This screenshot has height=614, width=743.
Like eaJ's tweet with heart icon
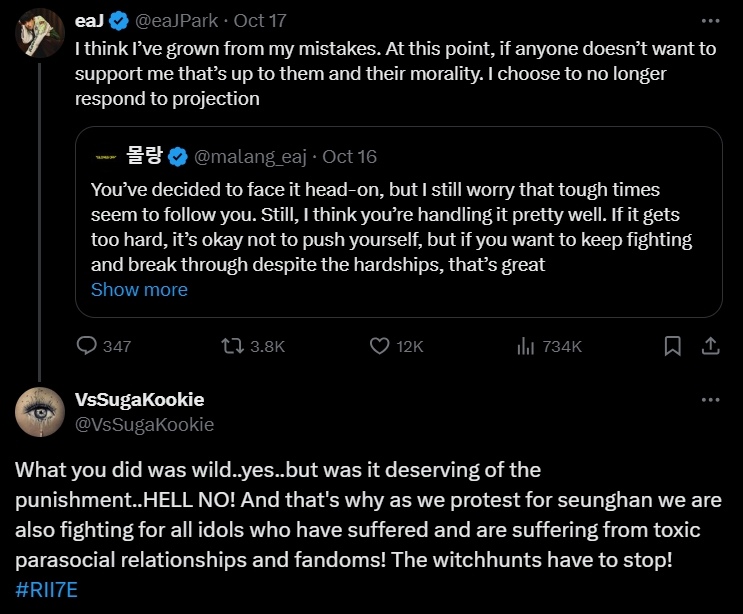(x=379, y=346)
